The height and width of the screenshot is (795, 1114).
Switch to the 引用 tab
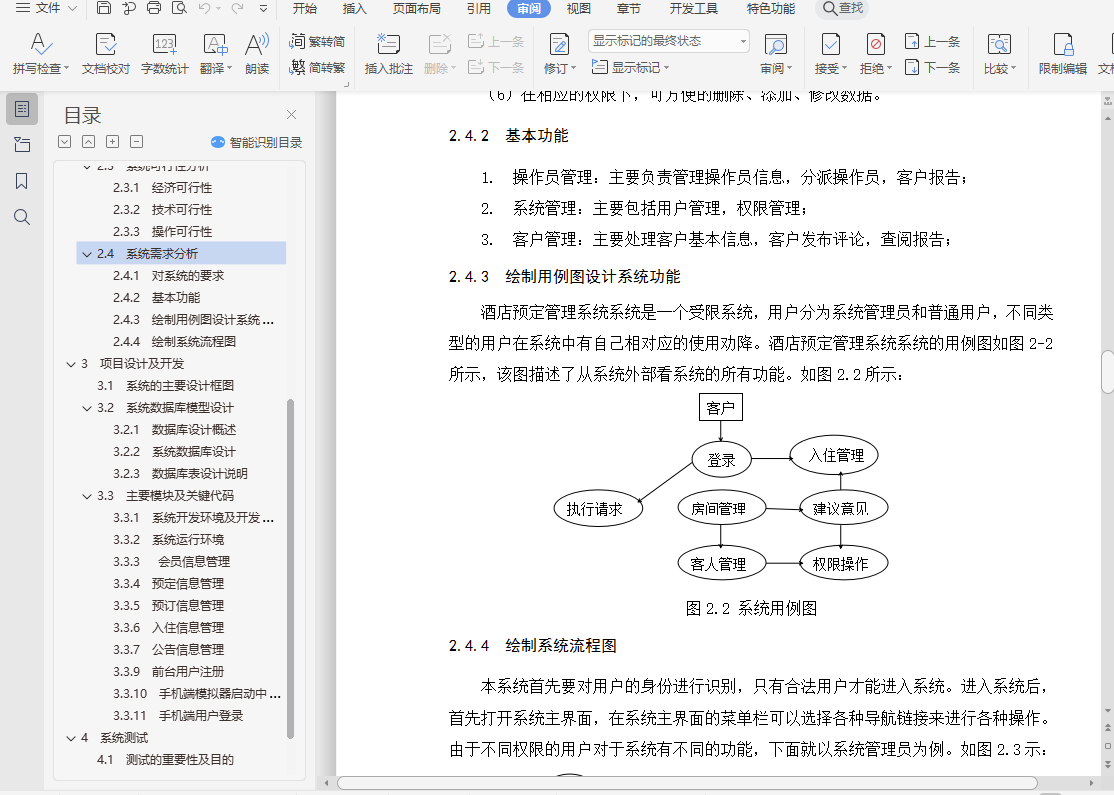point(478,9)
